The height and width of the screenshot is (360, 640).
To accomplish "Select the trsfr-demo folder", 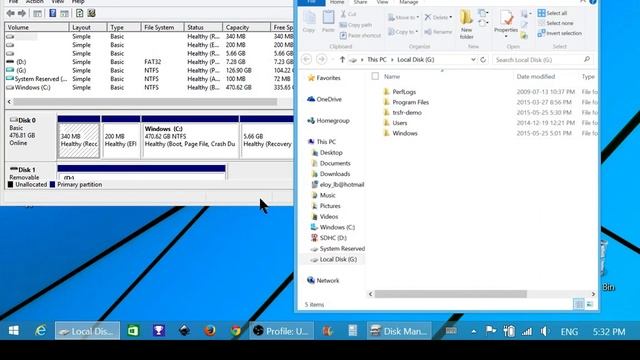I will [x=407, y=113].
